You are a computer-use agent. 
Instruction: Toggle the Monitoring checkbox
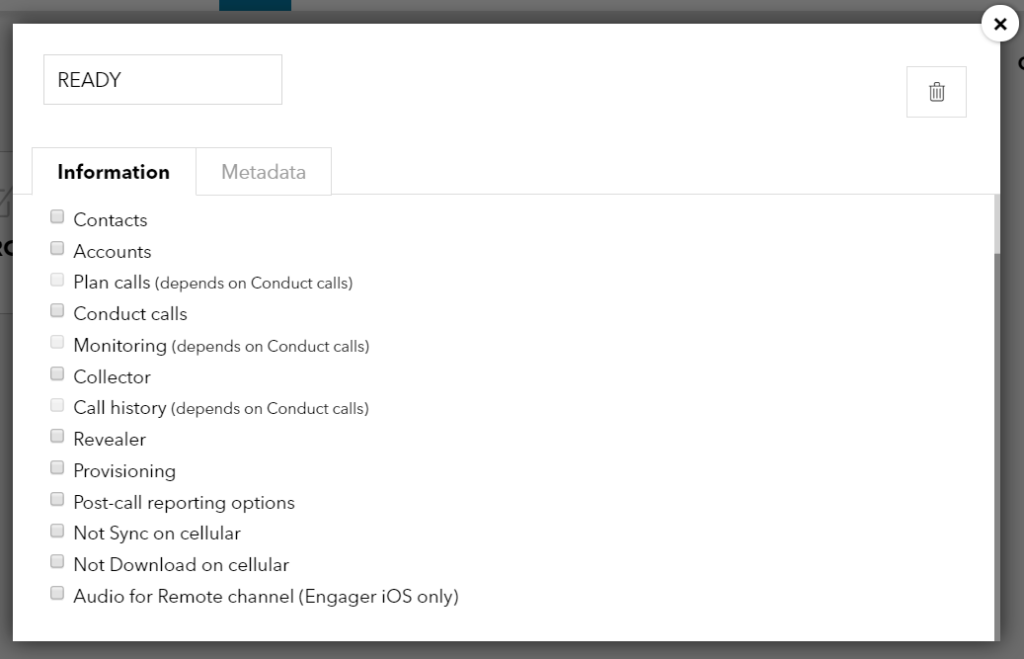coord(57,343)
